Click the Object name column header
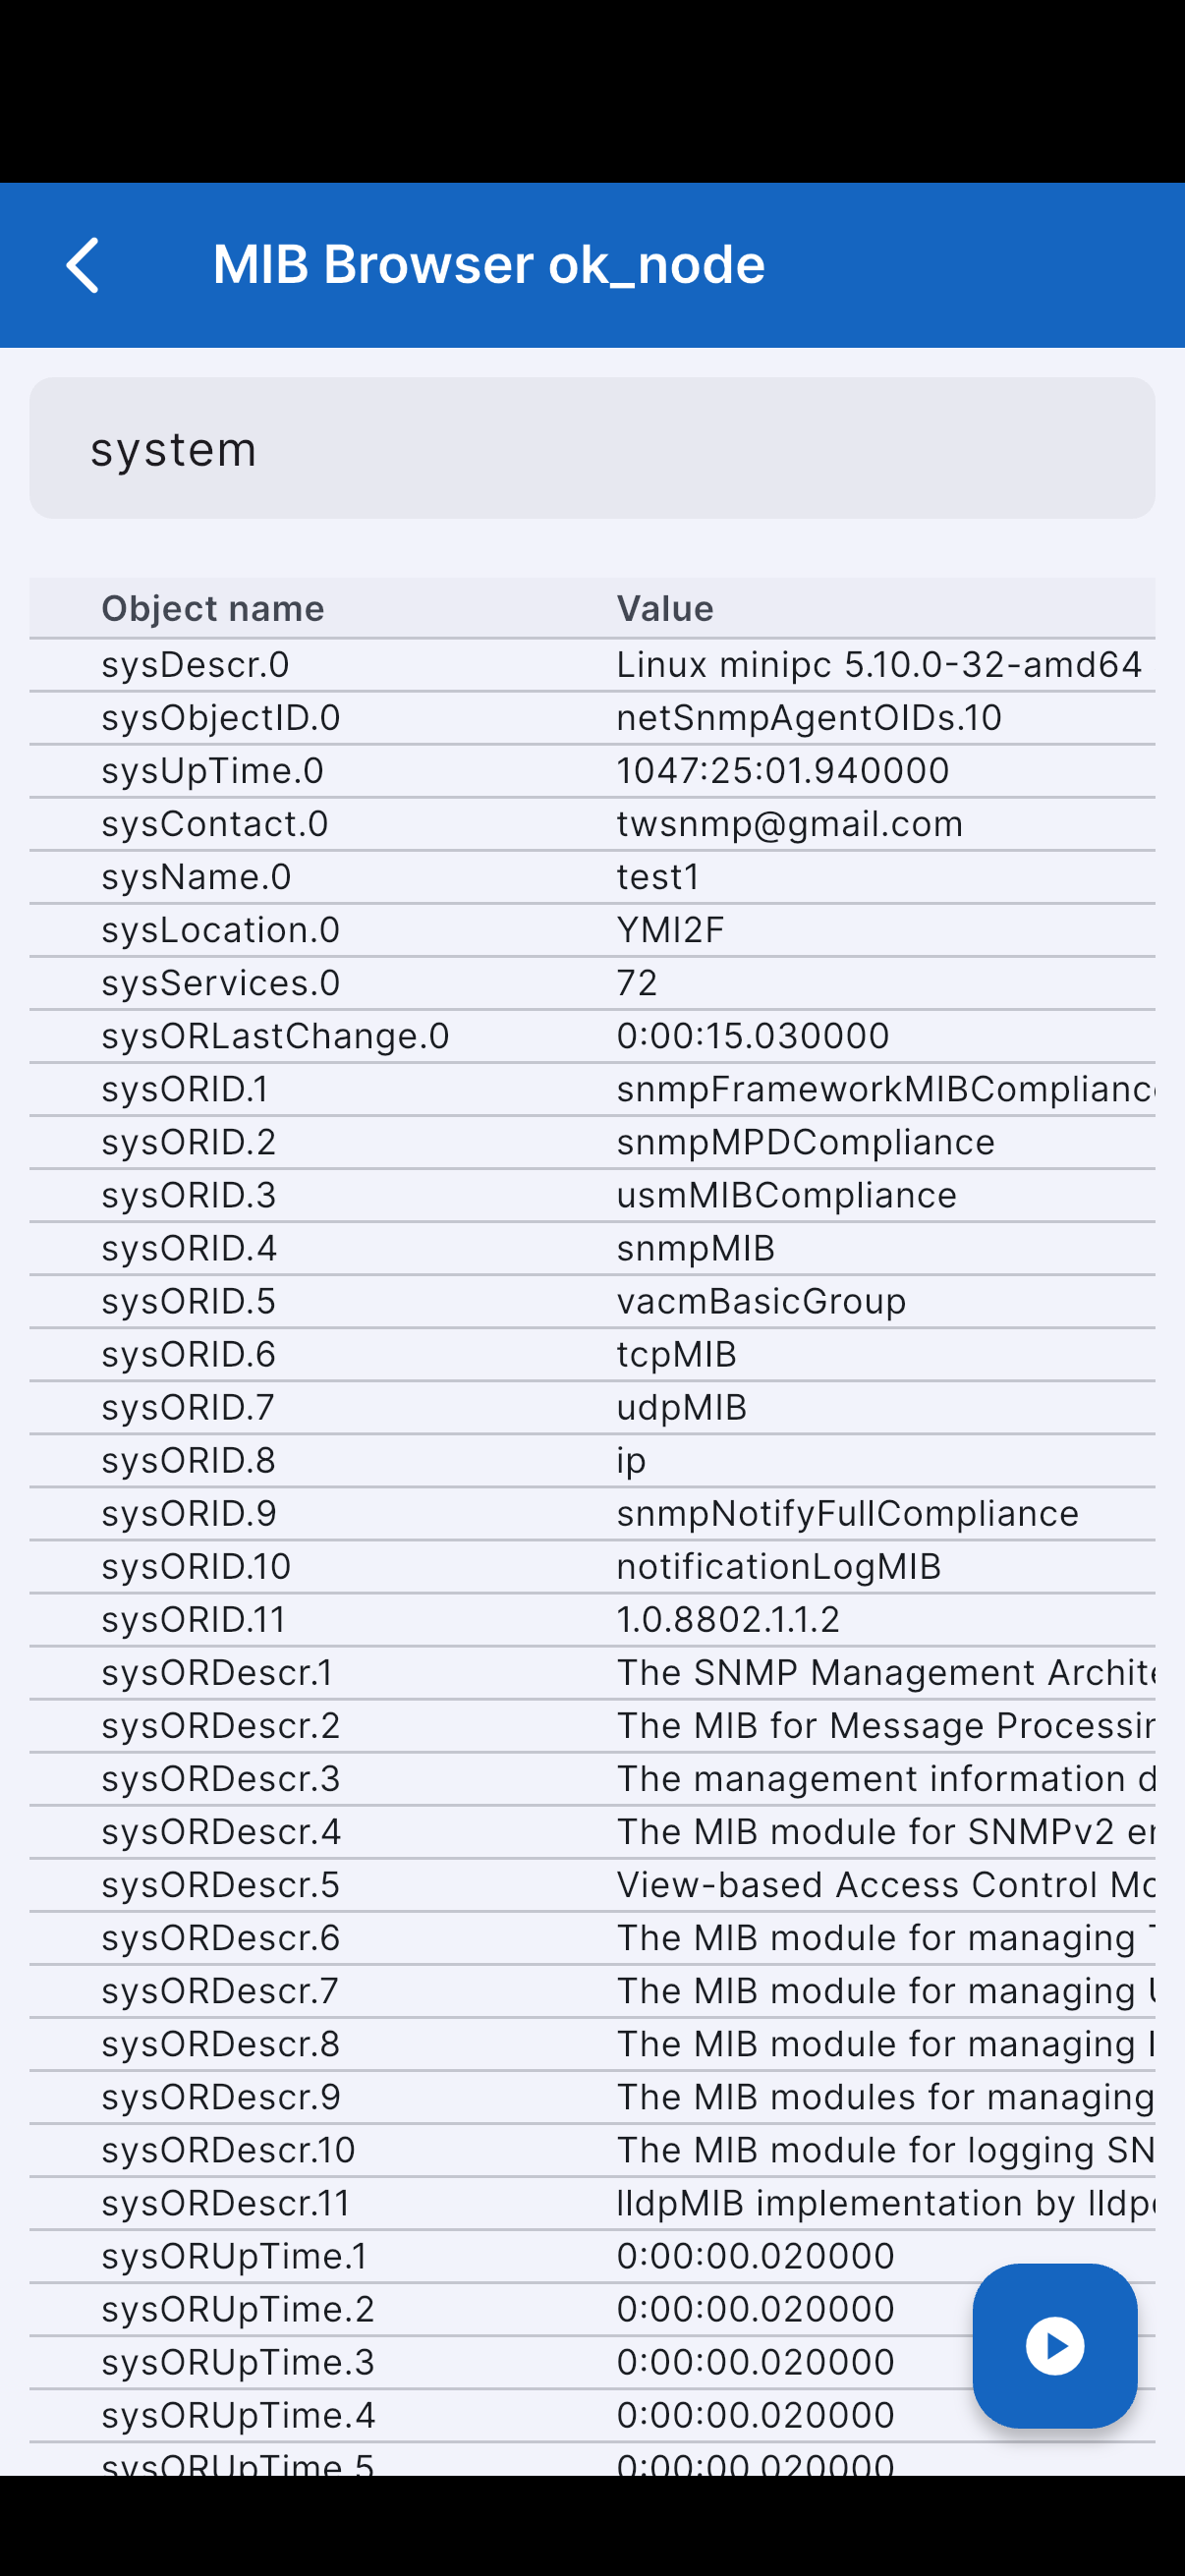Viewport: 1185px width, 2576px height. (213, 608)
